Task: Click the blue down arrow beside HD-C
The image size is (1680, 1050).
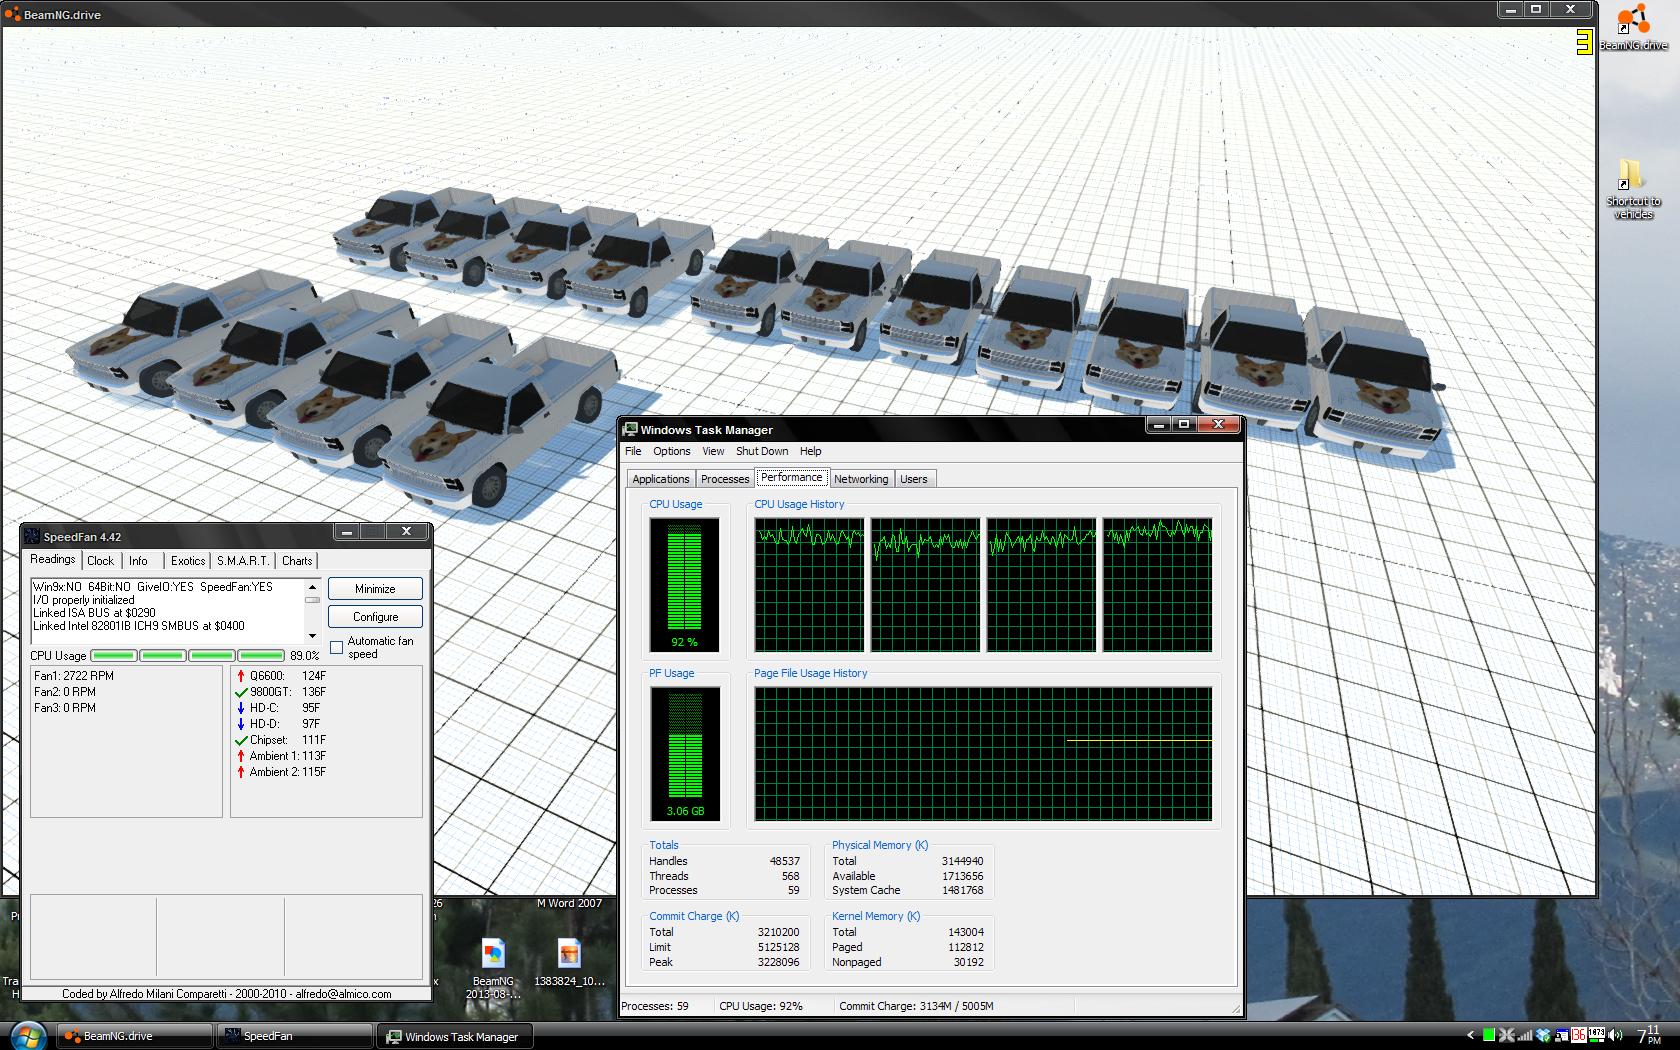Action: 241,708
